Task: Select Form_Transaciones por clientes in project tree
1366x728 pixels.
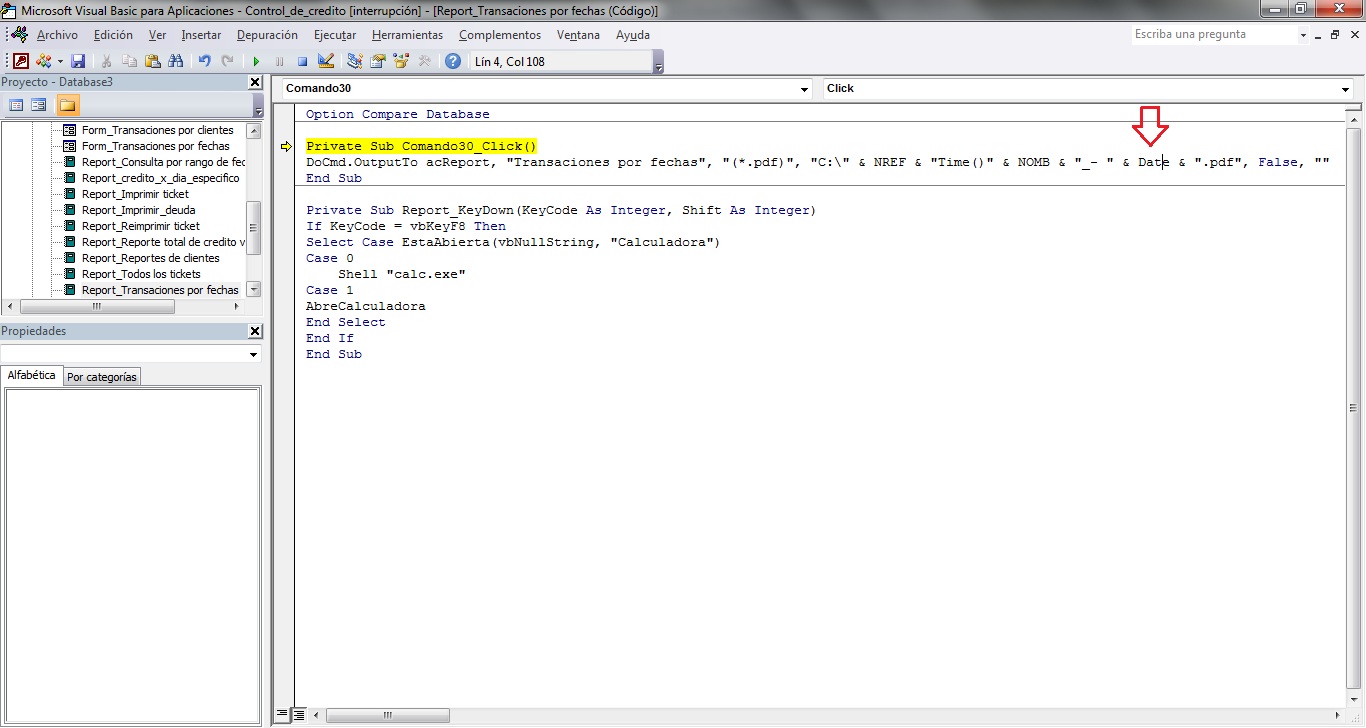Action: click(x=157, y=130)
